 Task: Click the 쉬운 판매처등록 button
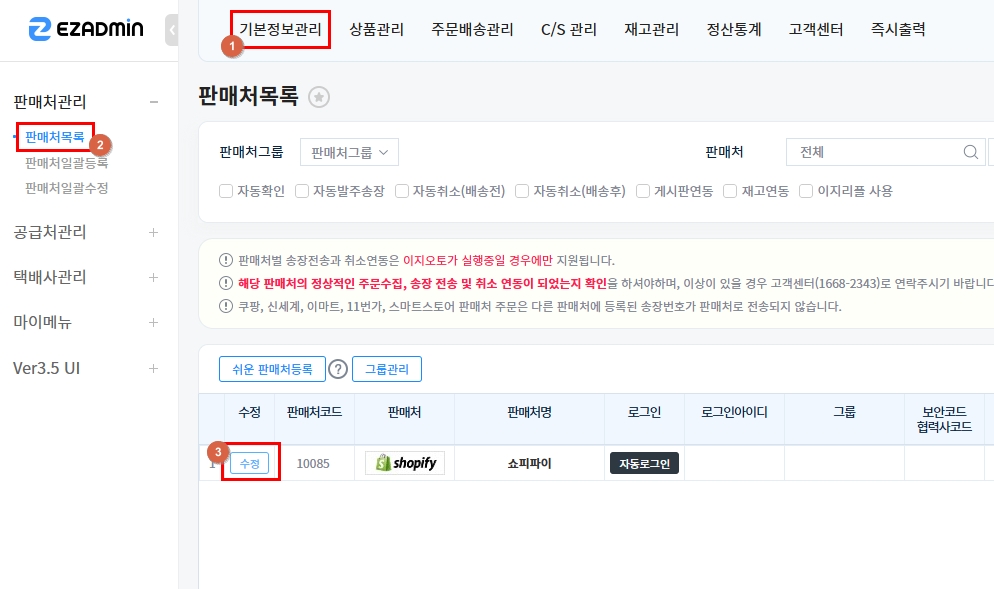click(x=272, y=369)
